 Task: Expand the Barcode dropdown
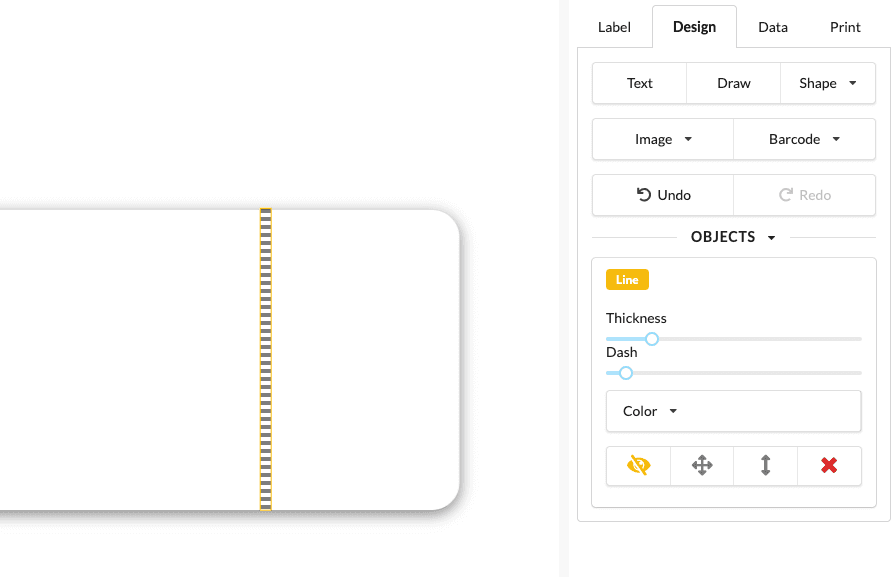tap(804, 139)
